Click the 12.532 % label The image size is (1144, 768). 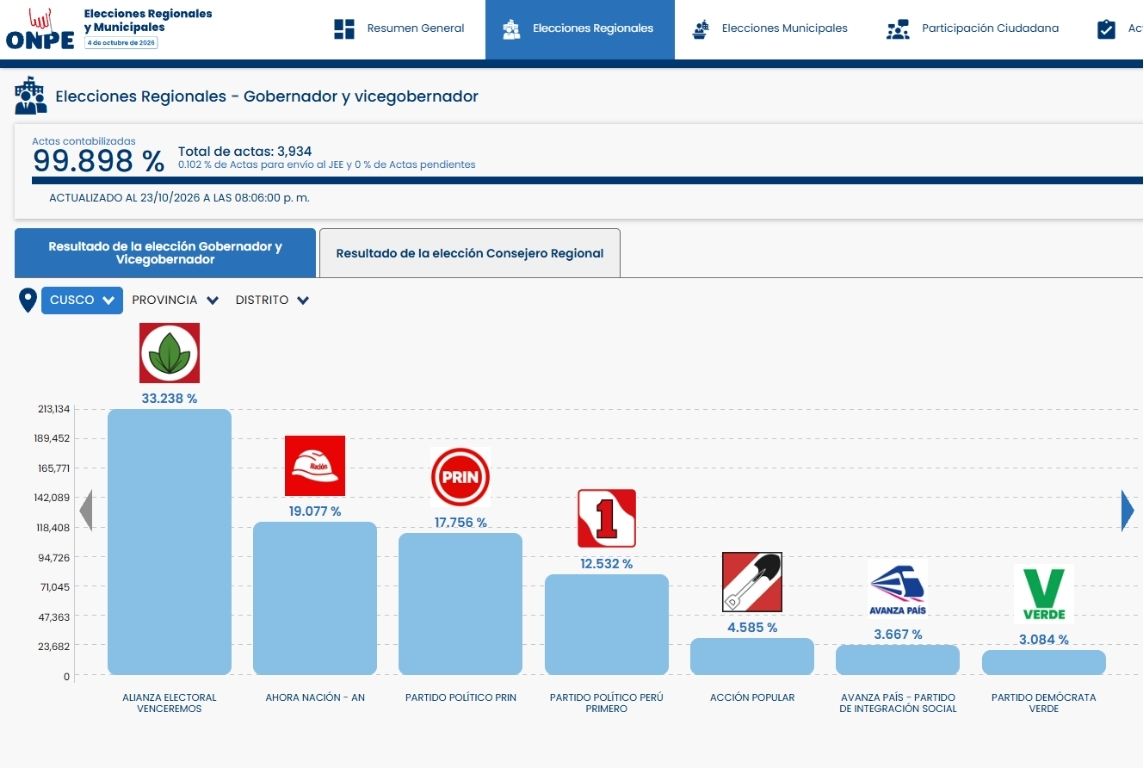tap(606, 564)
